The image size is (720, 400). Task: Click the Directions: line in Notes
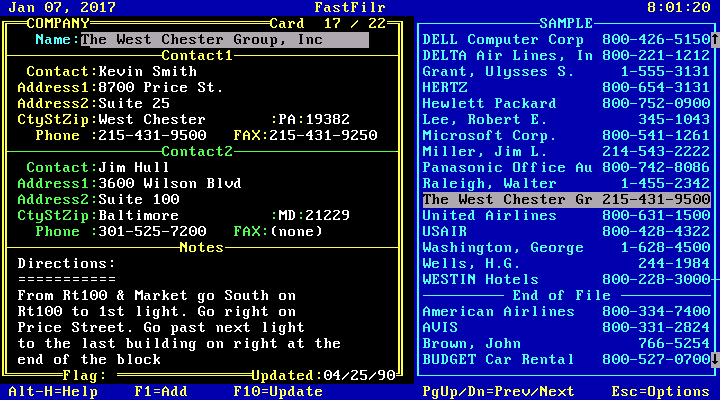coord(67,264)
